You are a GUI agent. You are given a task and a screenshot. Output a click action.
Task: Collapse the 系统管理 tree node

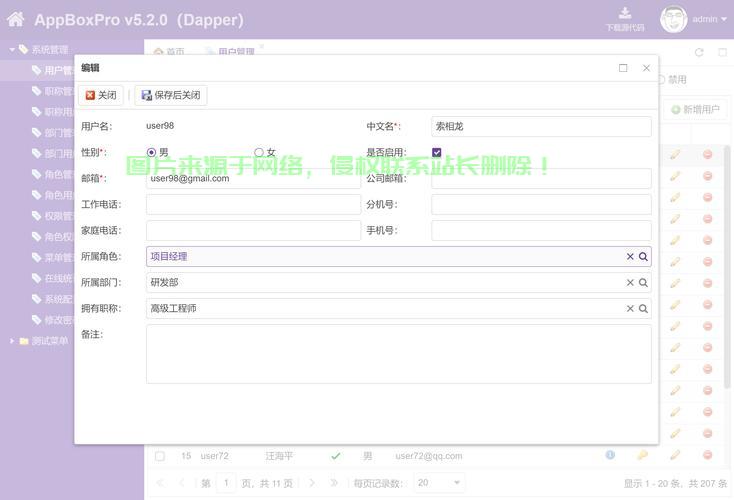(12, 49)
